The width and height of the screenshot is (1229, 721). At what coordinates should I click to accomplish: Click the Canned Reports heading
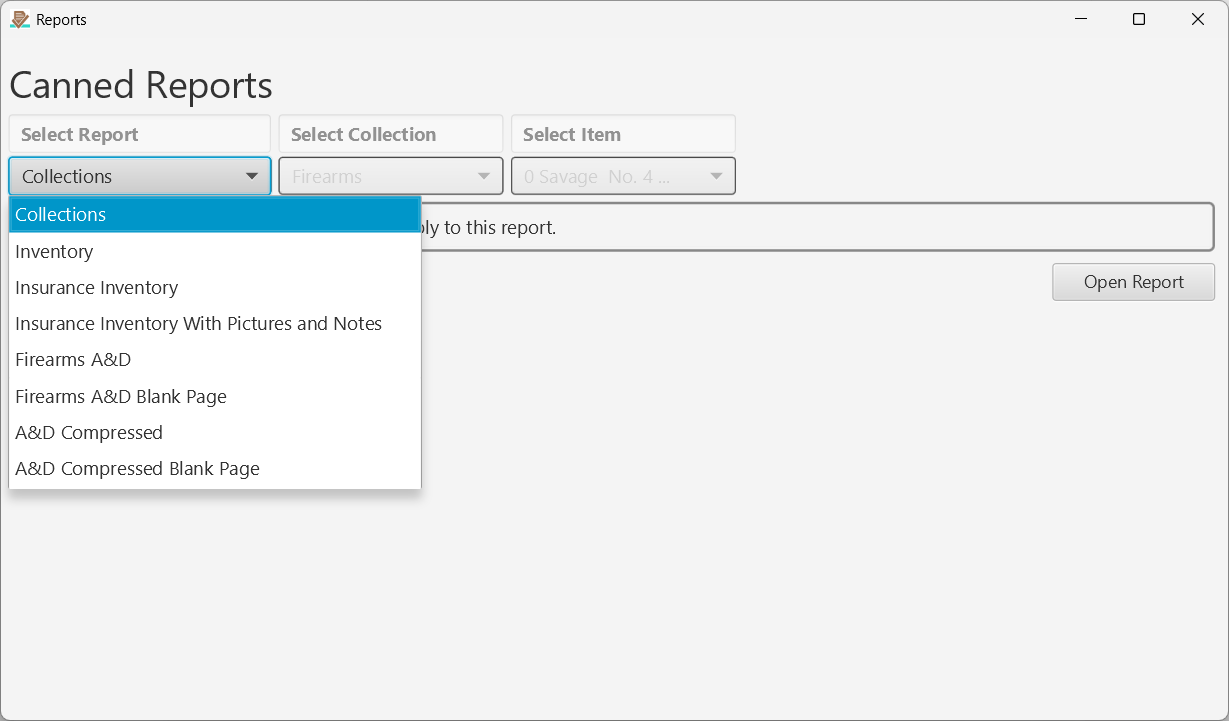(x=141, y=85)
